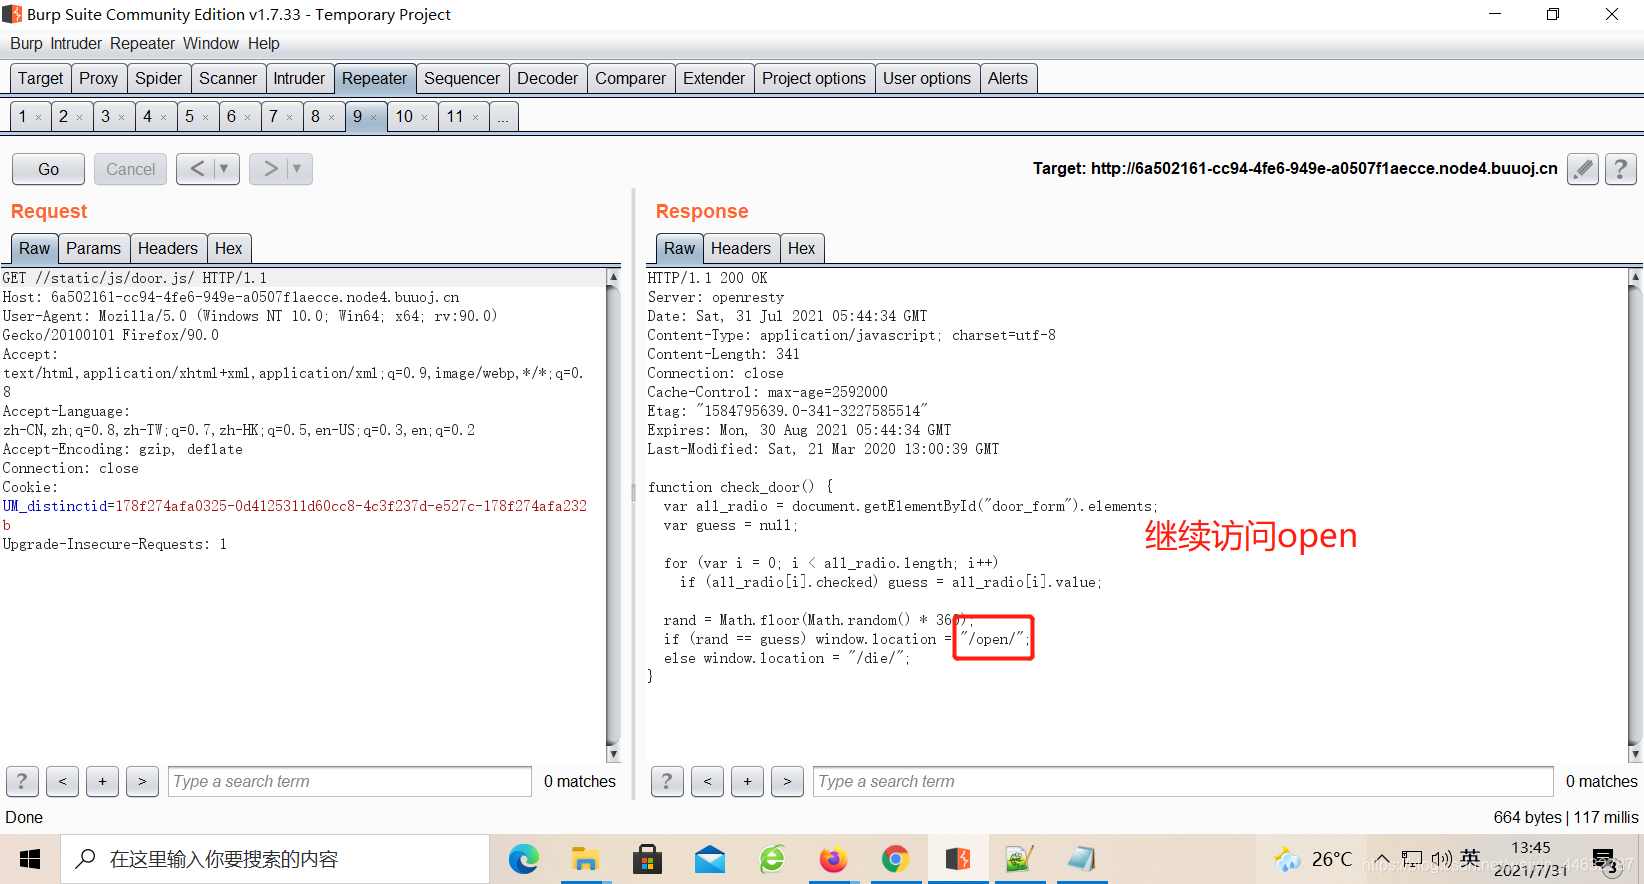Screen dimensions: 1644x884
Task: Add new Repeater tab with ellipsis tab
Action: [x=503, y=116]
